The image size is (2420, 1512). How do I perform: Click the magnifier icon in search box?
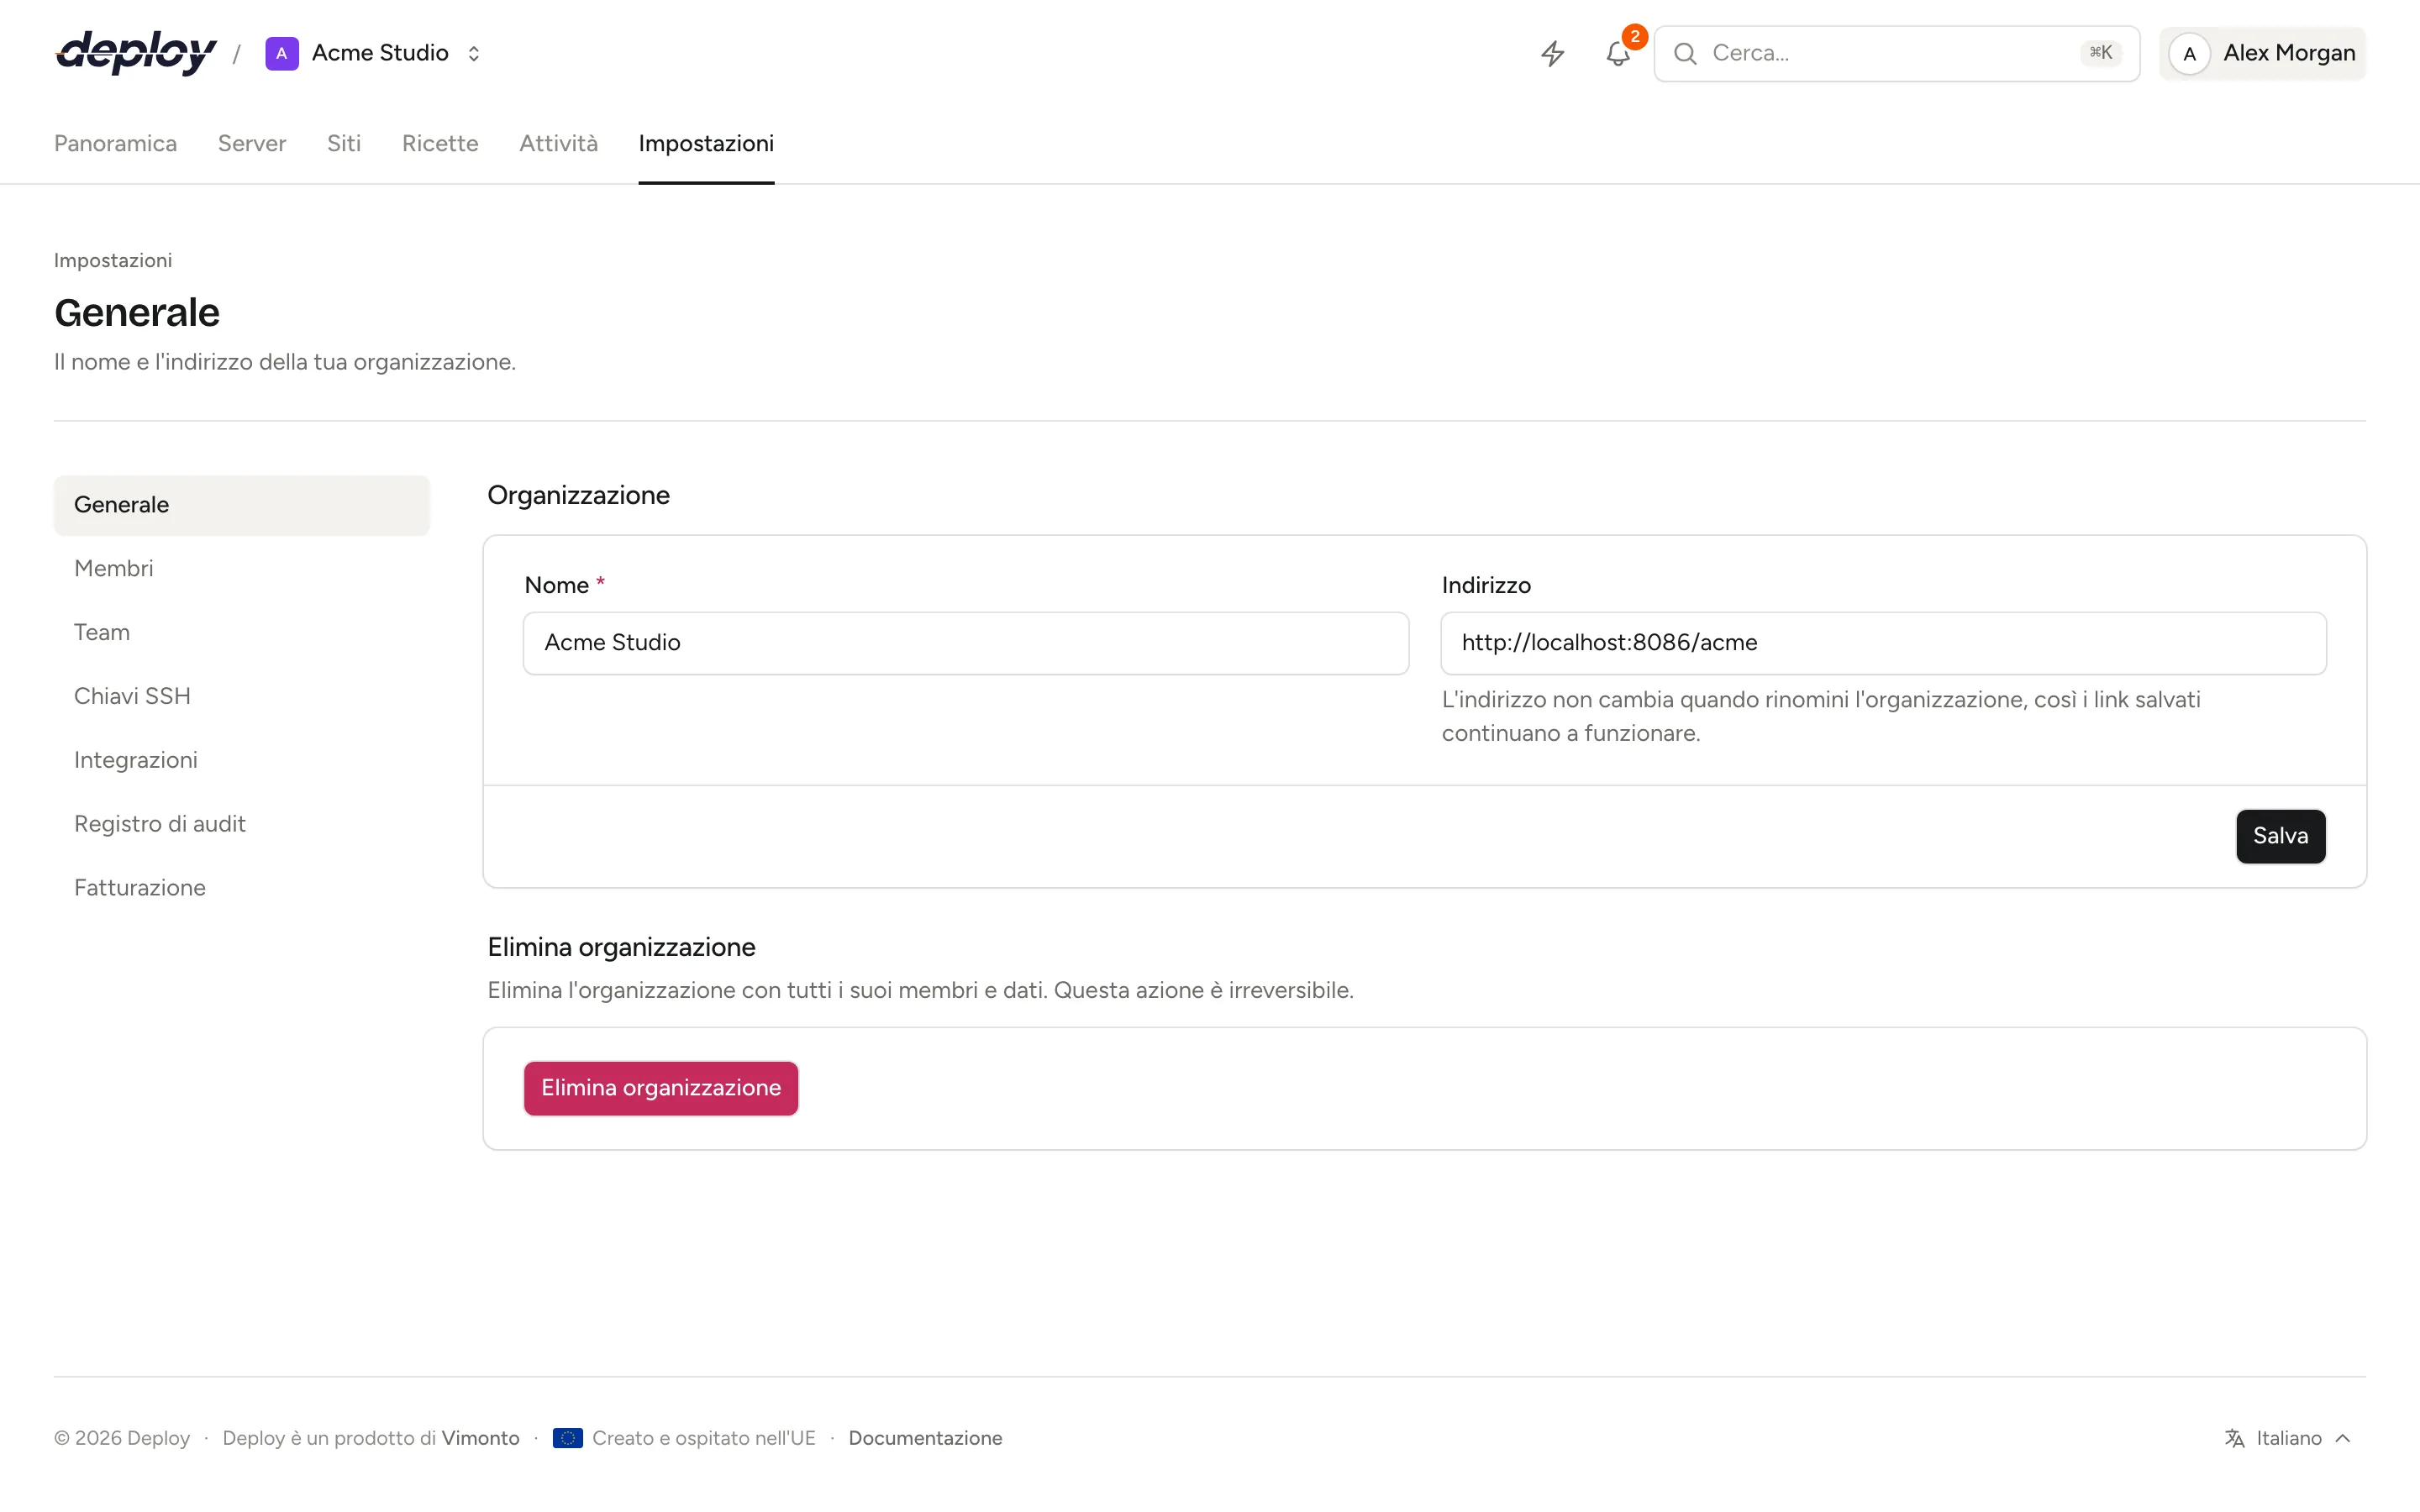[x=1685, y=53]
